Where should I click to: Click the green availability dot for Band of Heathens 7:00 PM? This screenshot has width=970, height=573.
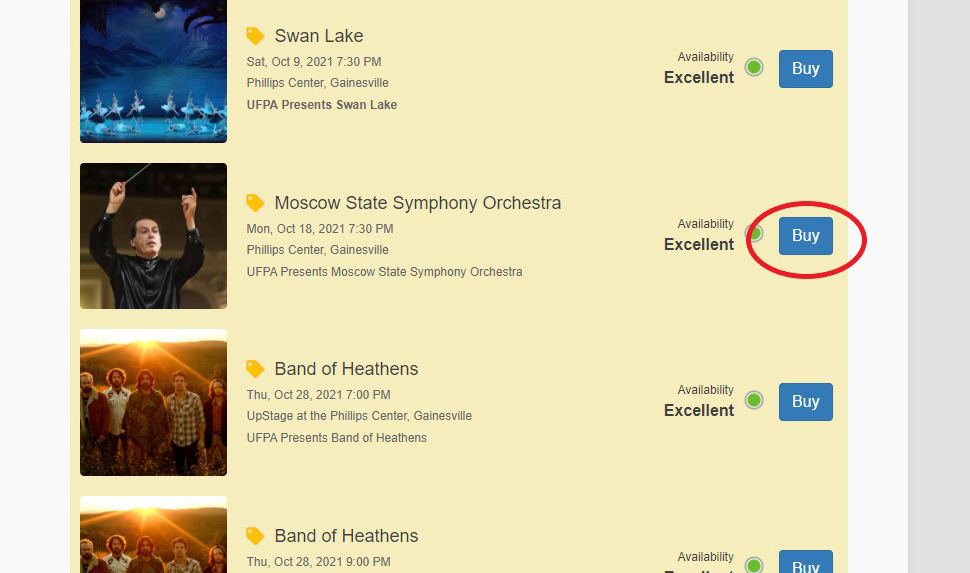(x=754, y=400)
